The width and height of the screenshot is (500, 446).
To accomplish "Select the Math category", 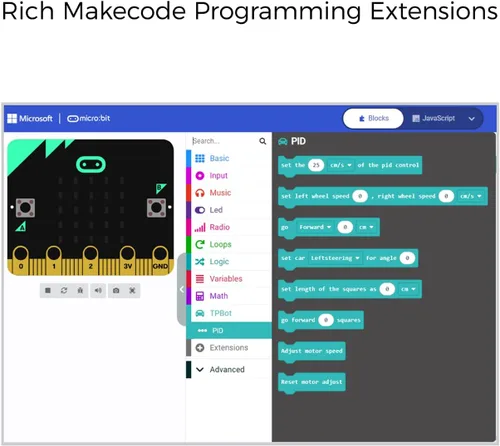I will [x=228, y=296].
